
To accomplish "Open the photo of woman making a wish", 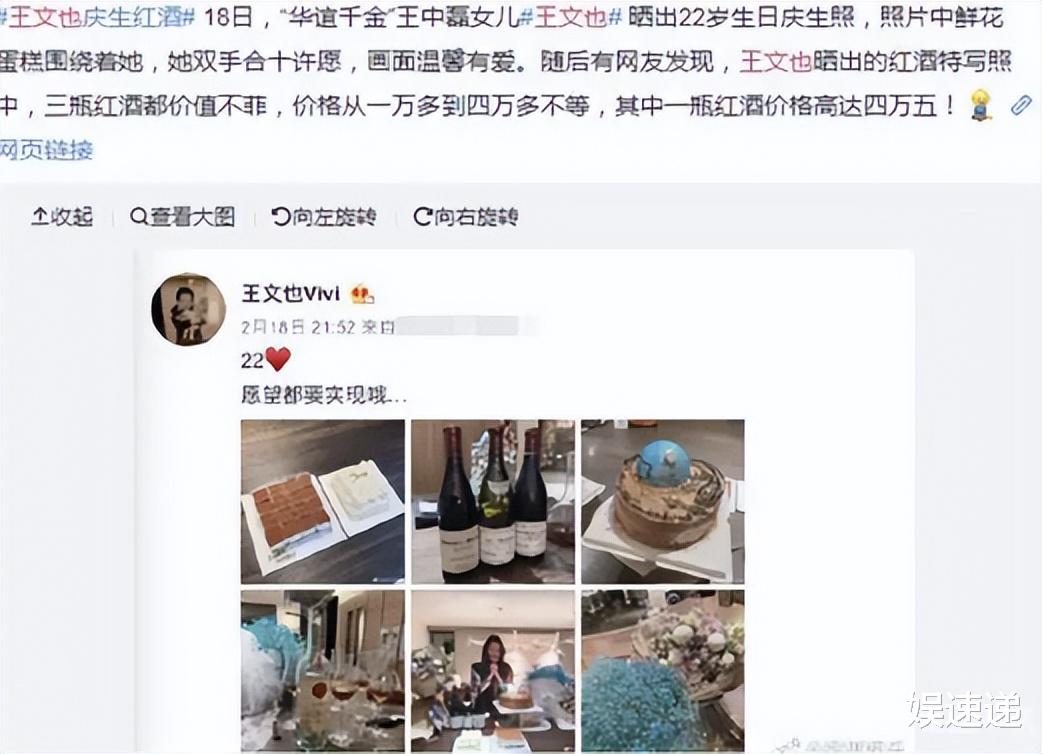I will [x=493, y=671].
